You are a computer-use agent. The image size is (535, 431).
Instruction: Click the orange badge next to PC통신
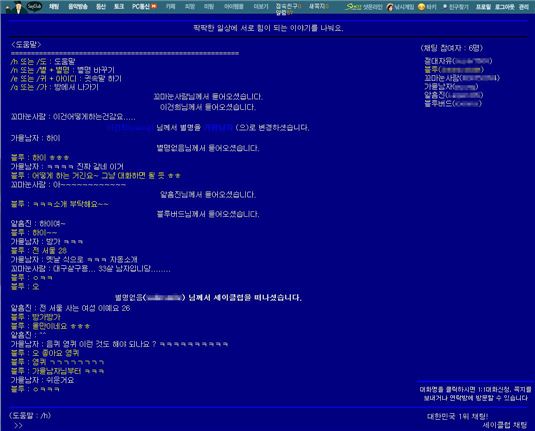tap(154, 6)
